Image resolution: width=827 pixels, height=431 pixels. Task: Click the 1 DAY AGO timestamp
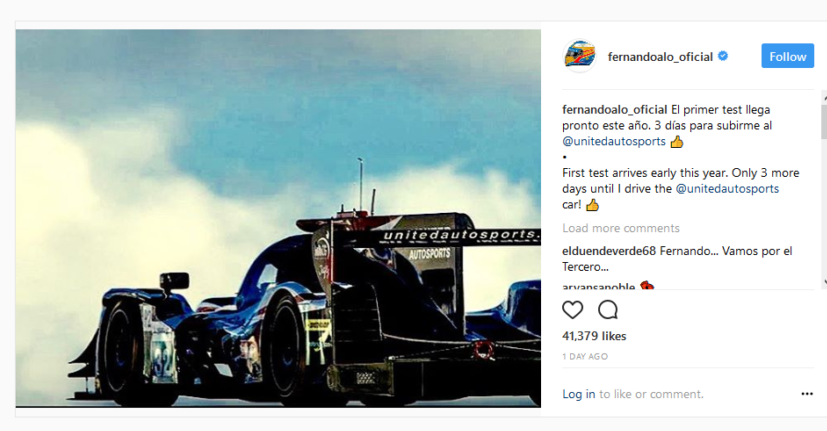click(x=585, y=357)
